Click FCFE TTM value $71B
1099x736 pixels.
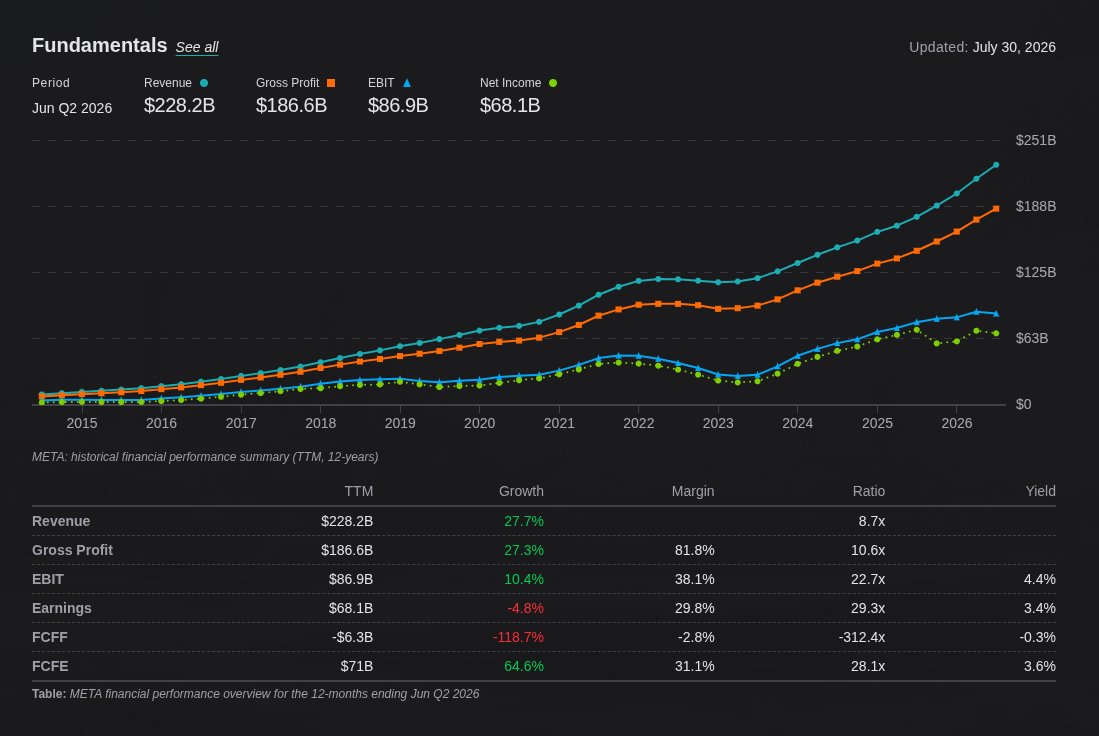pos(357,666)
